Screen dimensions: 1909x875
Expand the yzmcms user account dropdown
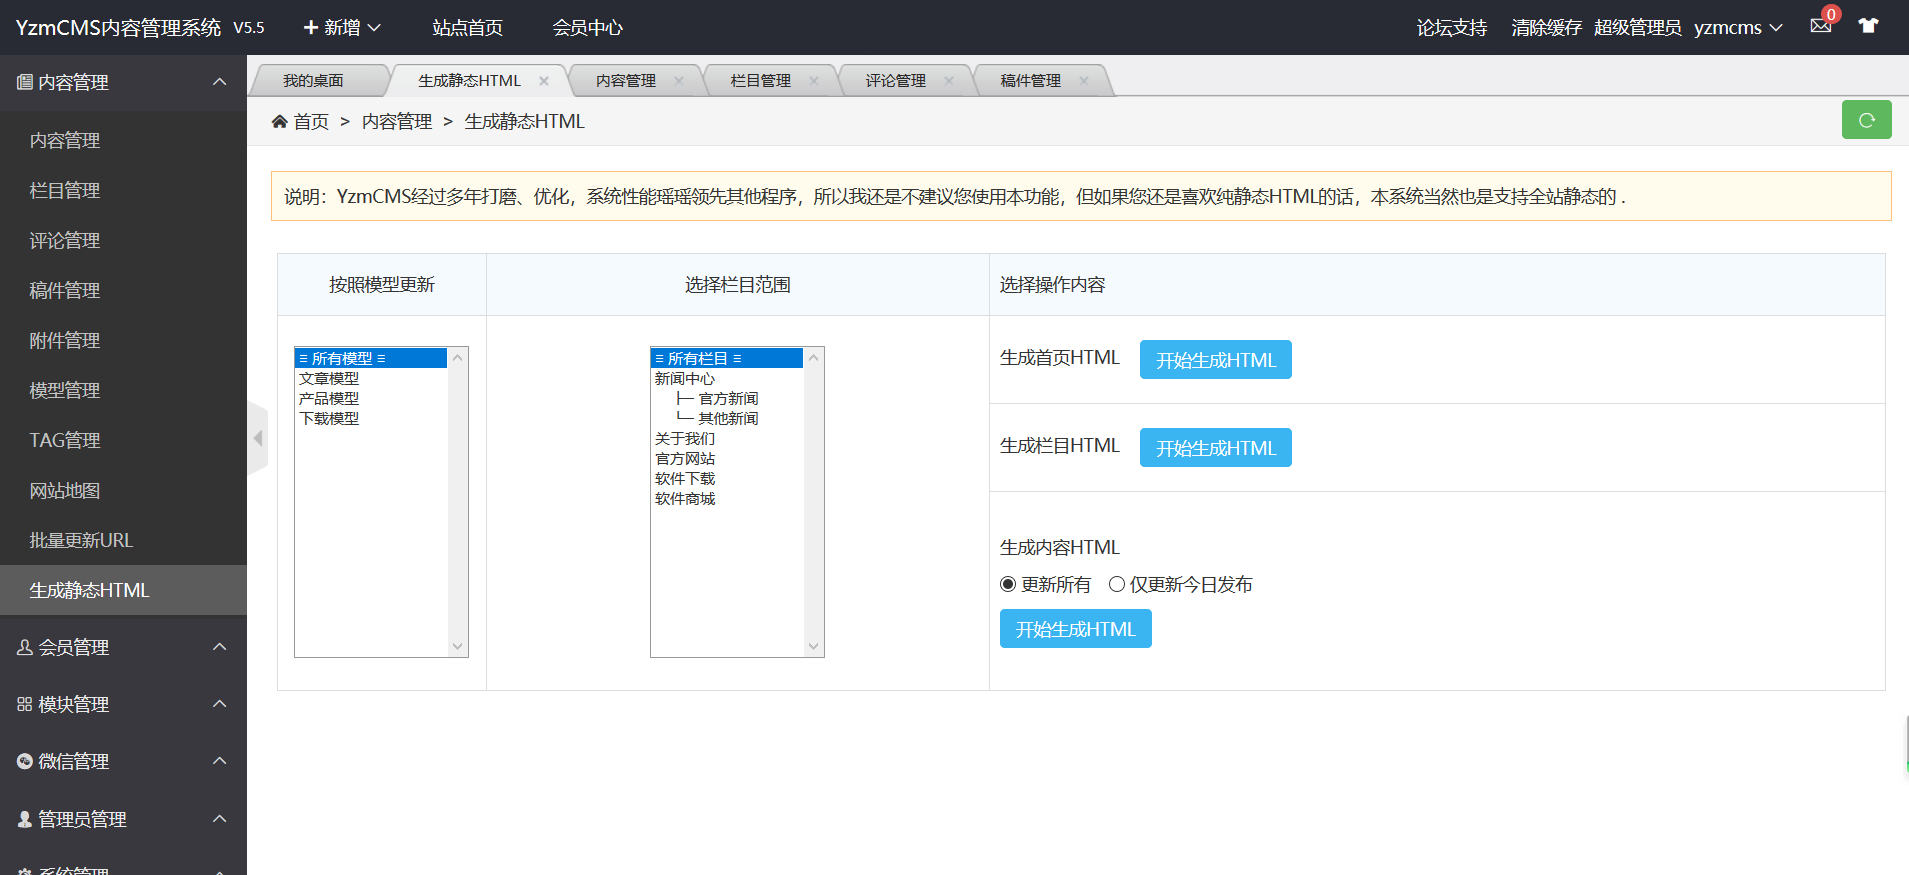pos(1738,27)
